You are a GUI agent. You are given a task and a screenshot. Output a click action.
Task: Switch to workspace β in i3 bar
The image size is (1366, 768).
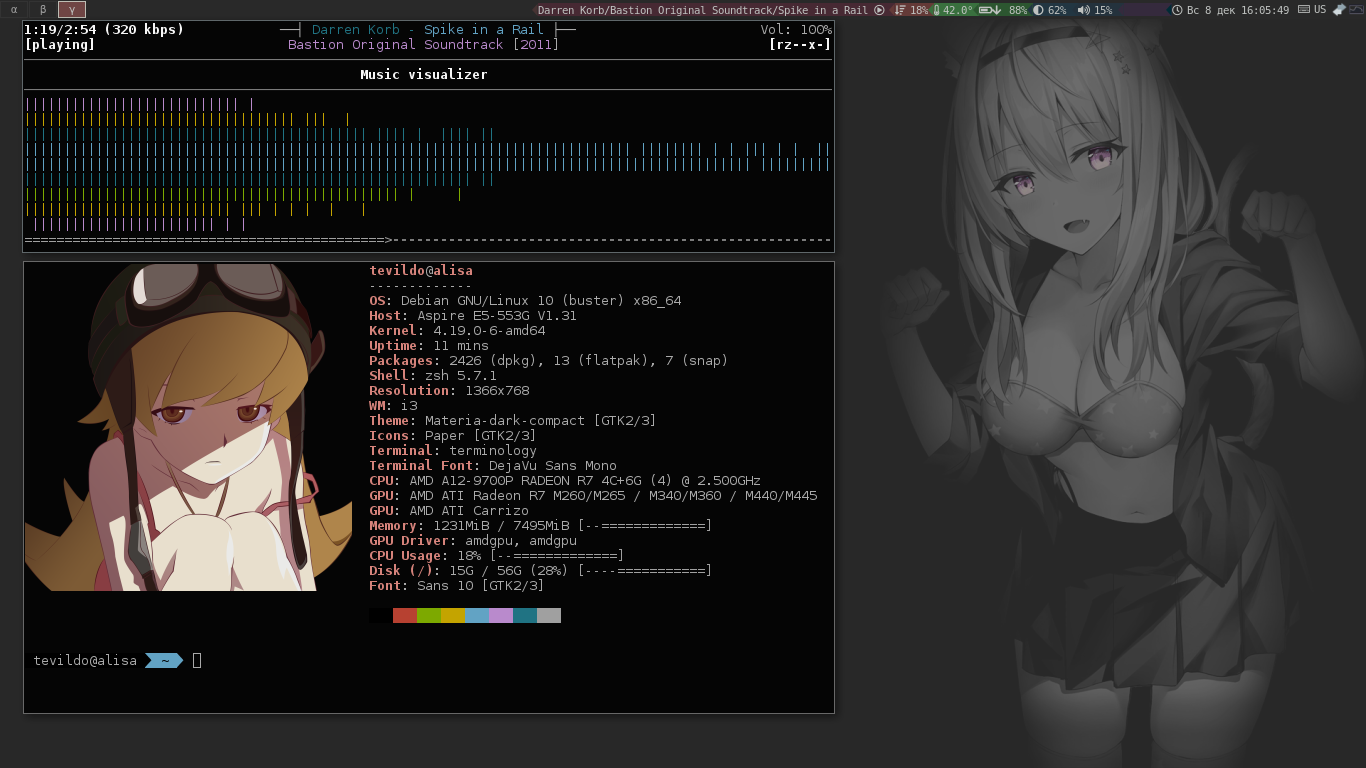pos(43,9)
